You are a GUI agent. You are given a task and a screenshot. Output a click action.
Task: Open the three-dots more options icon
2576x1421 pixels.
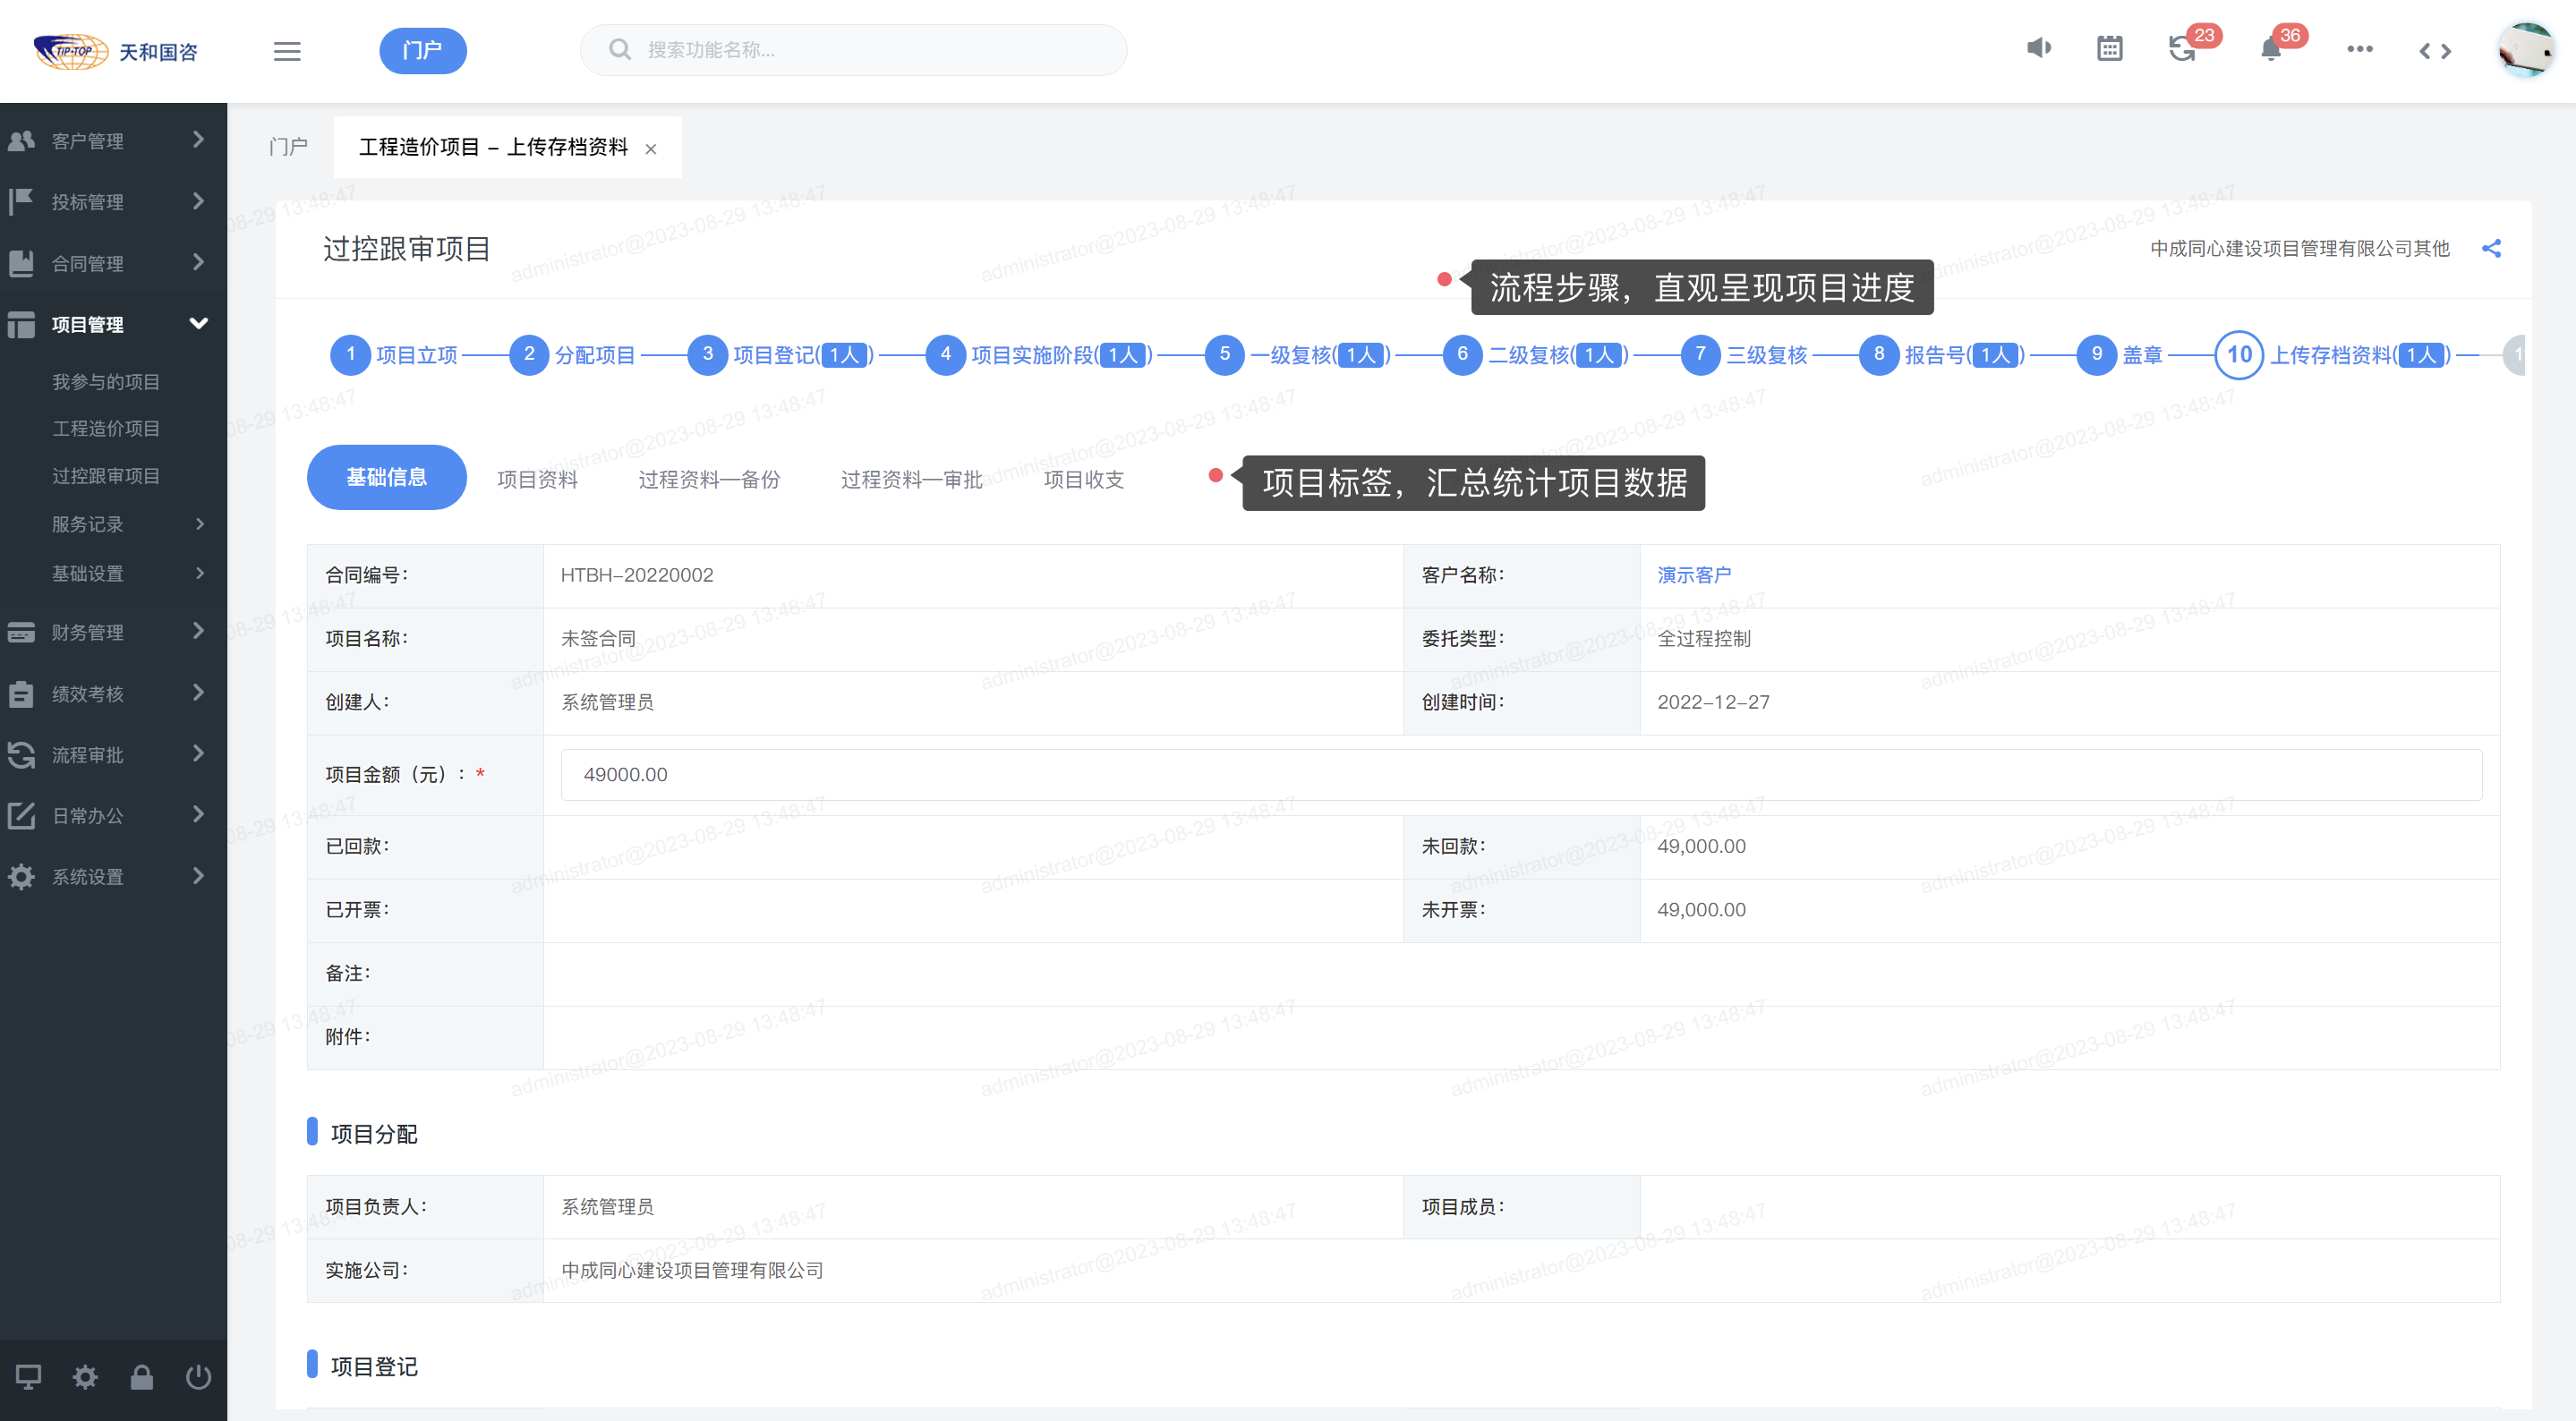(2359, 49)
